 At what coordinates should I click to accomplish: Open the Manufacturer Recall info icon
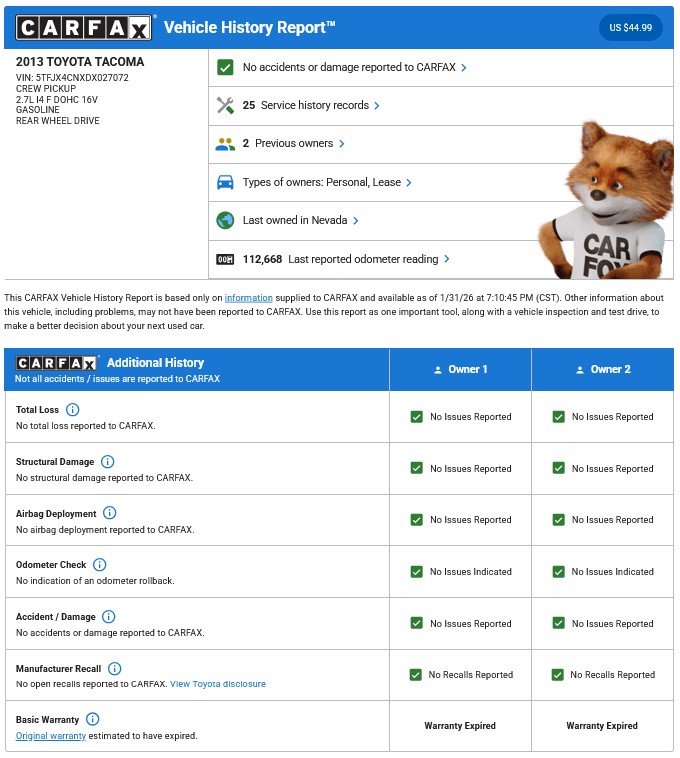(x=115, y=668)
